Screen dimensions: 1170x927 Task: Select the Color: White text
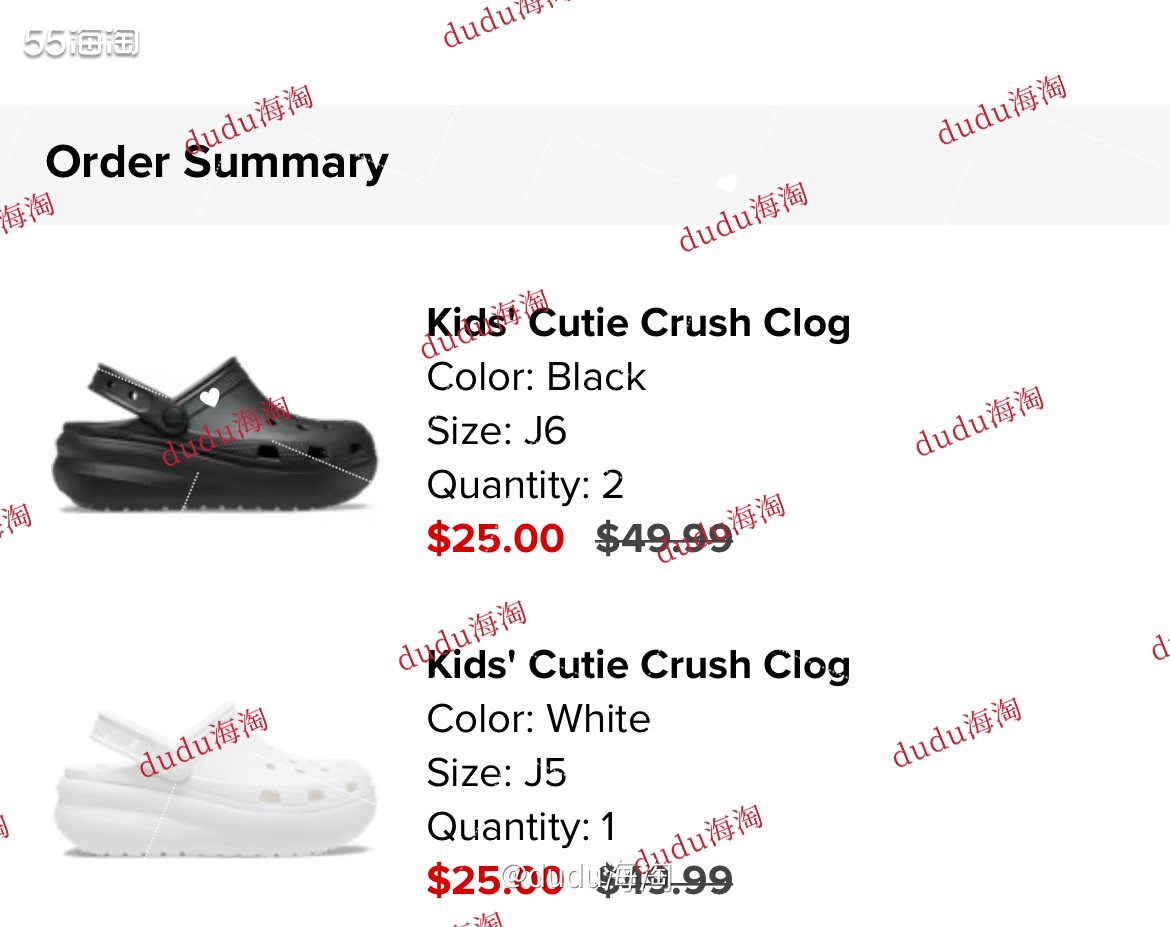[538, 719]
